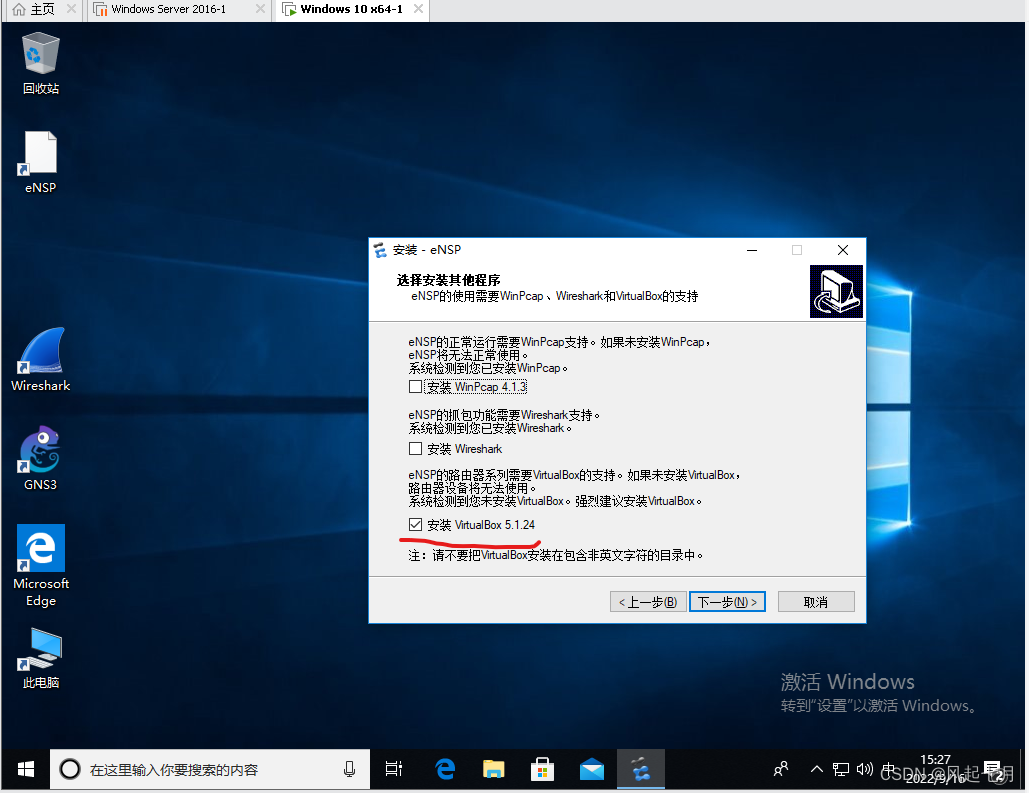
Task: Click the note about VirtualBox non-English directory
Action: coord(556,555)
